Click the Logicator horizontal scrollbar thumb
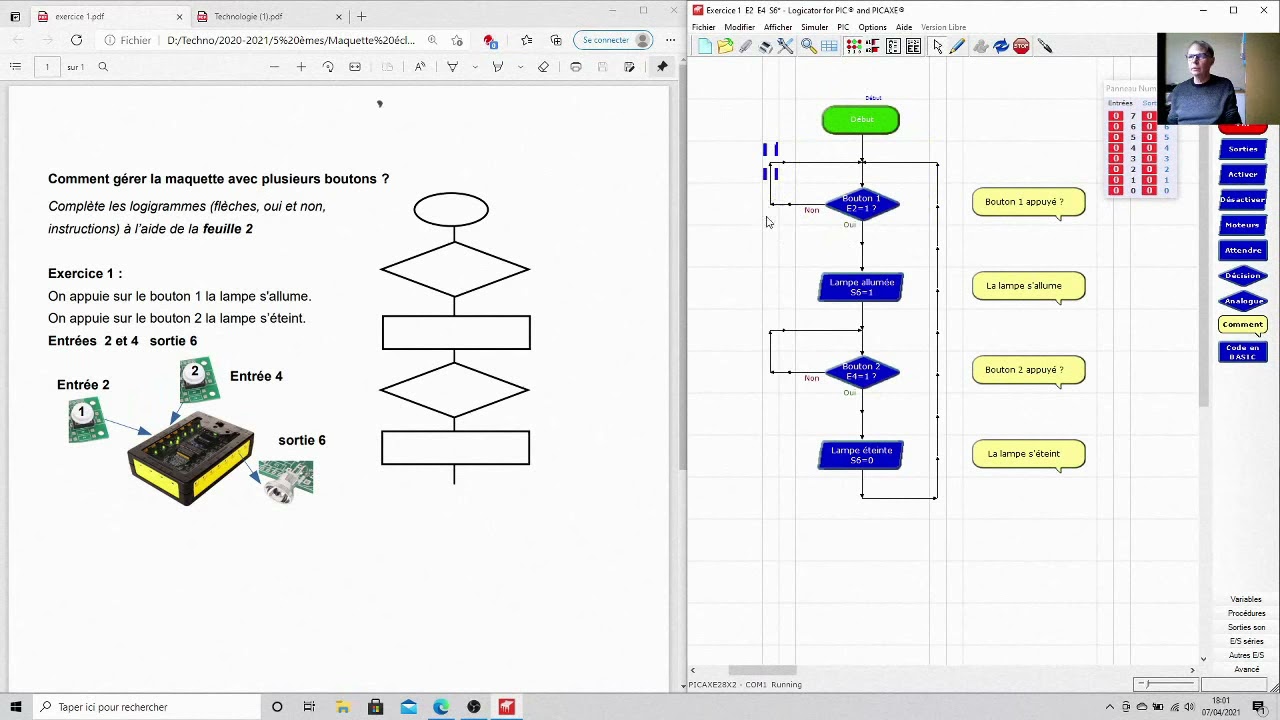This screenshot has height=720, width=1280. pos(762,670)
